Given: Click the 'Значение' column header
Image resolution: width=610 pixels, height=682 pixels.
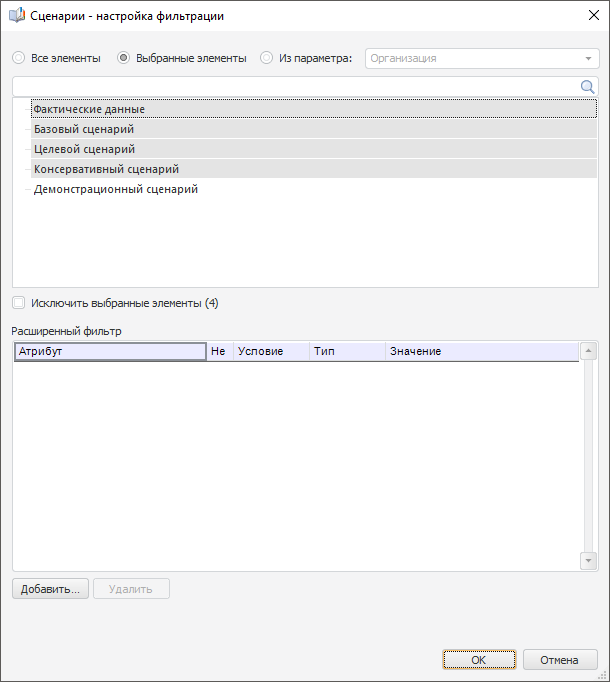Looking at the screenshot, I should 482,351.
